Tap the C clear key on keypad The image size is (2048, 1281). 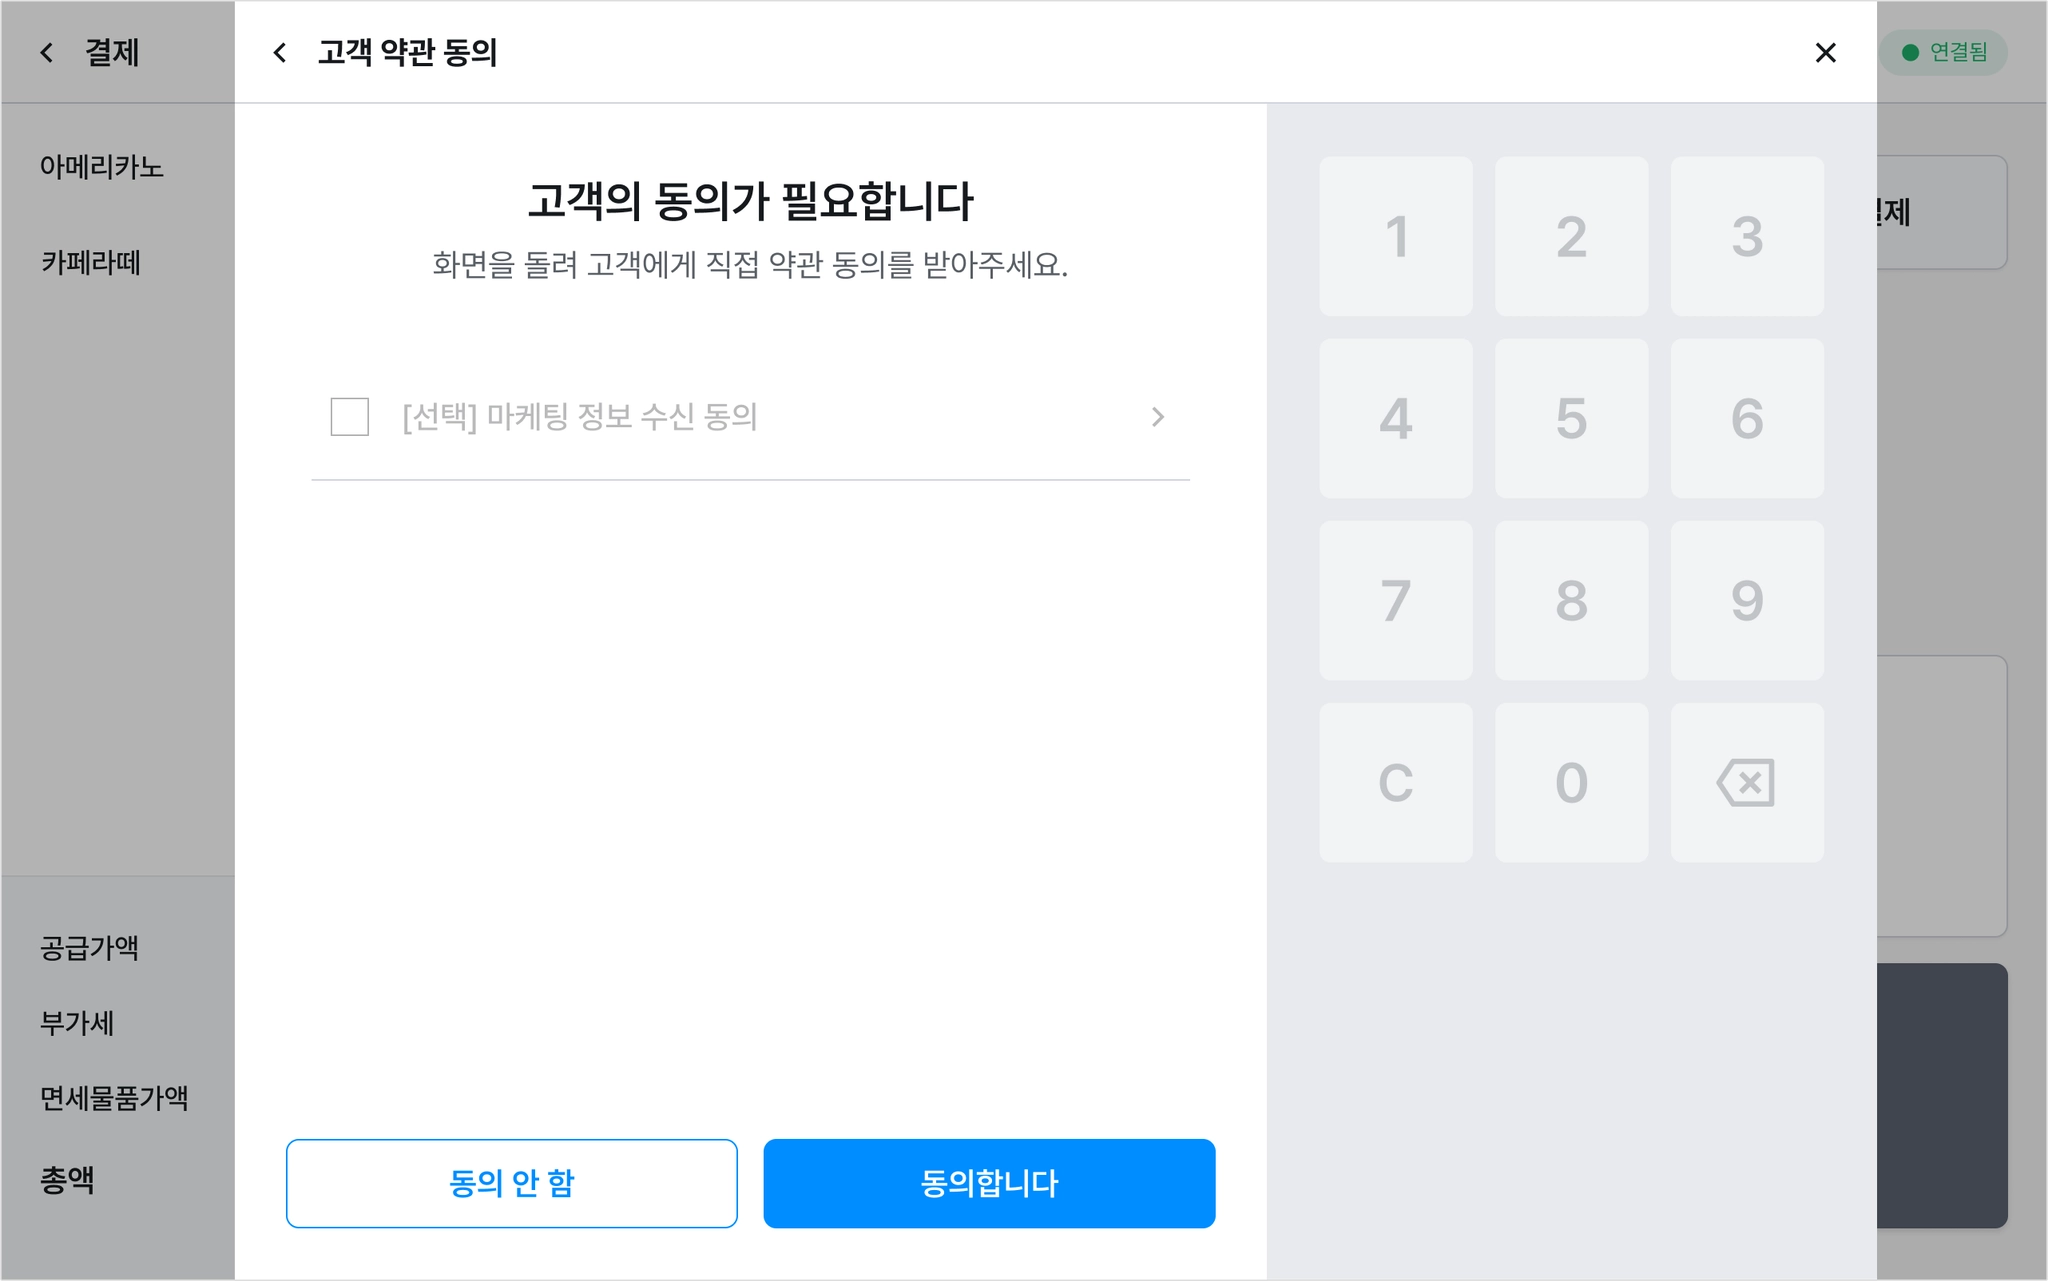[1396, 782]
